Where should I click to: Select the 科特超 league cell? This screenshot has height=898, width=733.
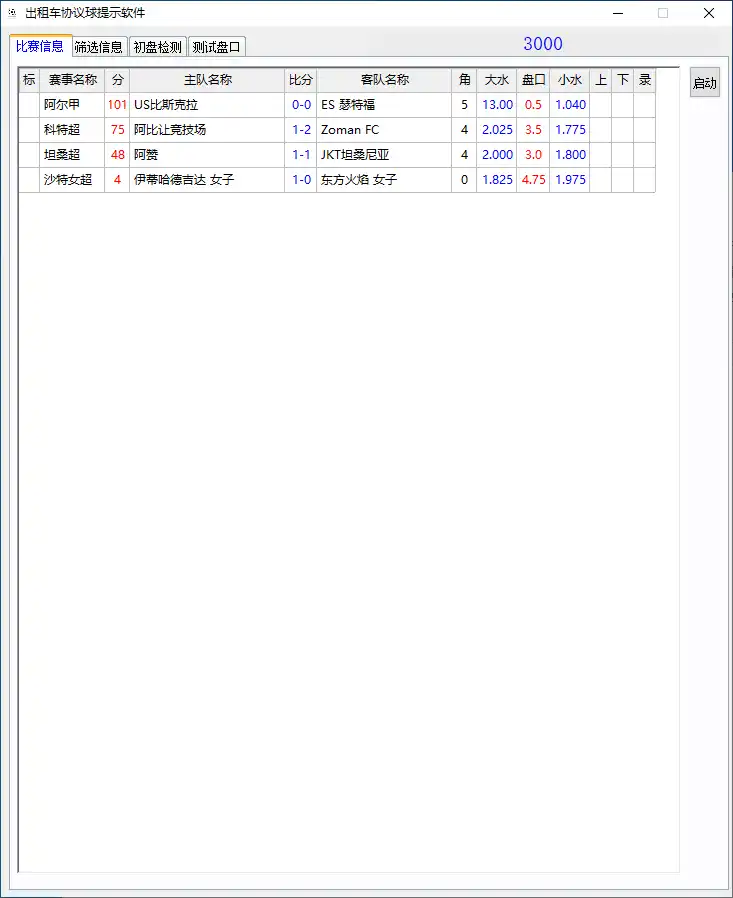click(61, 130)
